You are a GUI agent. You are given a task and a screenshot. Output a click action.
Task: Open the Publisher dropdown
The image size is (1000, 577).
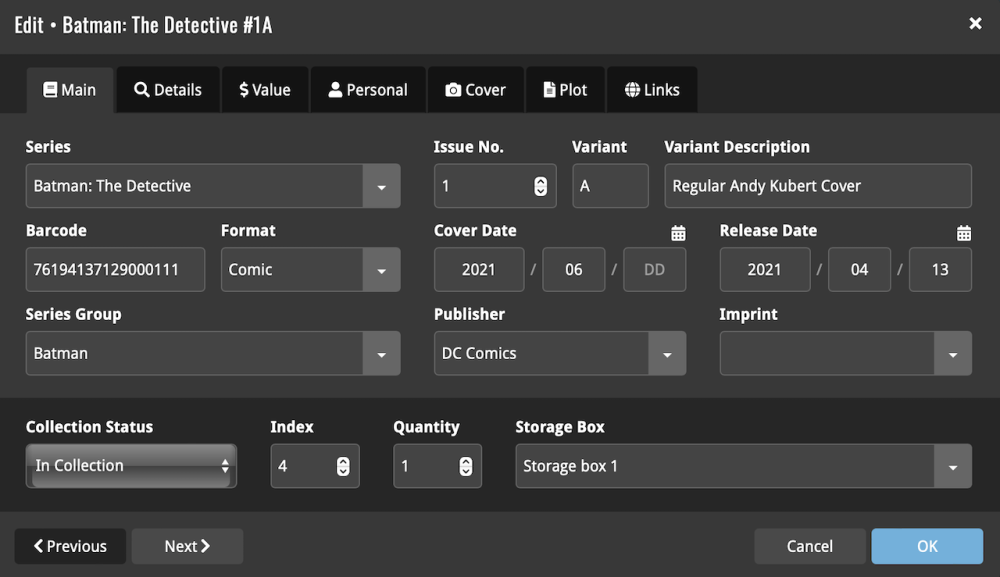pyautogui.click(x=668, y=353)
